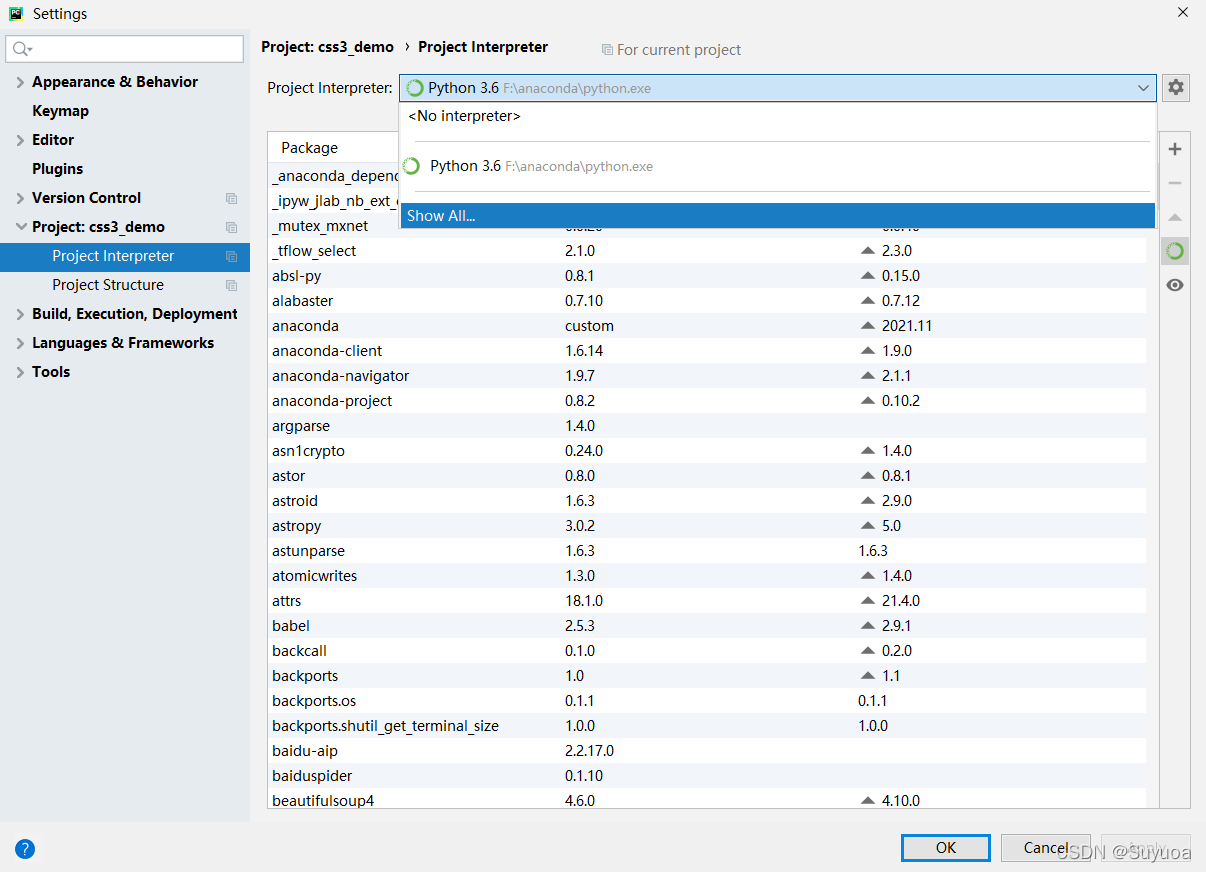This screenshot has width=1206, height=872.
Task: Toggle the Conda package manager icon
Action: click(1175, 251)
